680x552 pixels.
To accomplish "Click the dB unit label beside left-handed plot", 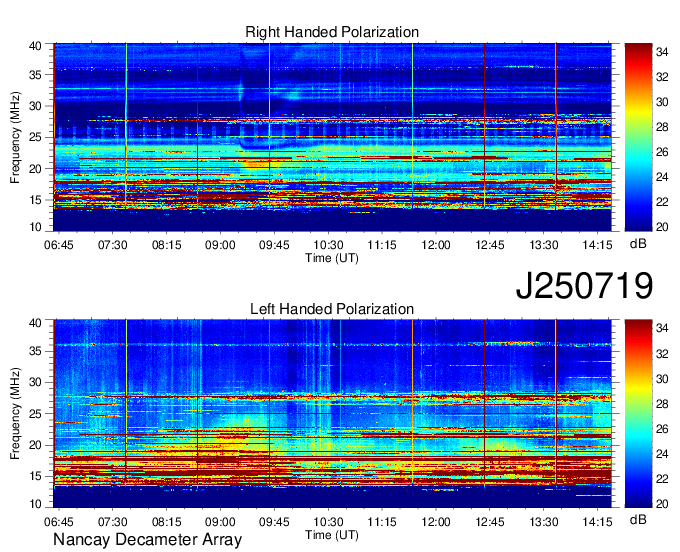I will [x=638, y=520].
